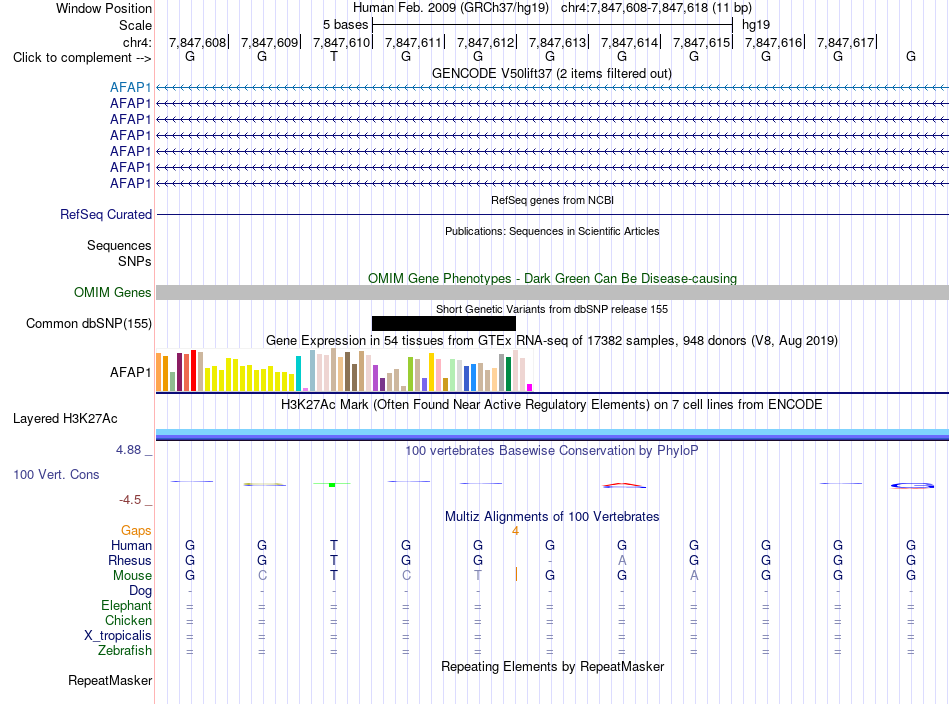950x704 pixels.
Task: Click the "Zebrafish" alignment row label
Action: click(x=125, y=650)
